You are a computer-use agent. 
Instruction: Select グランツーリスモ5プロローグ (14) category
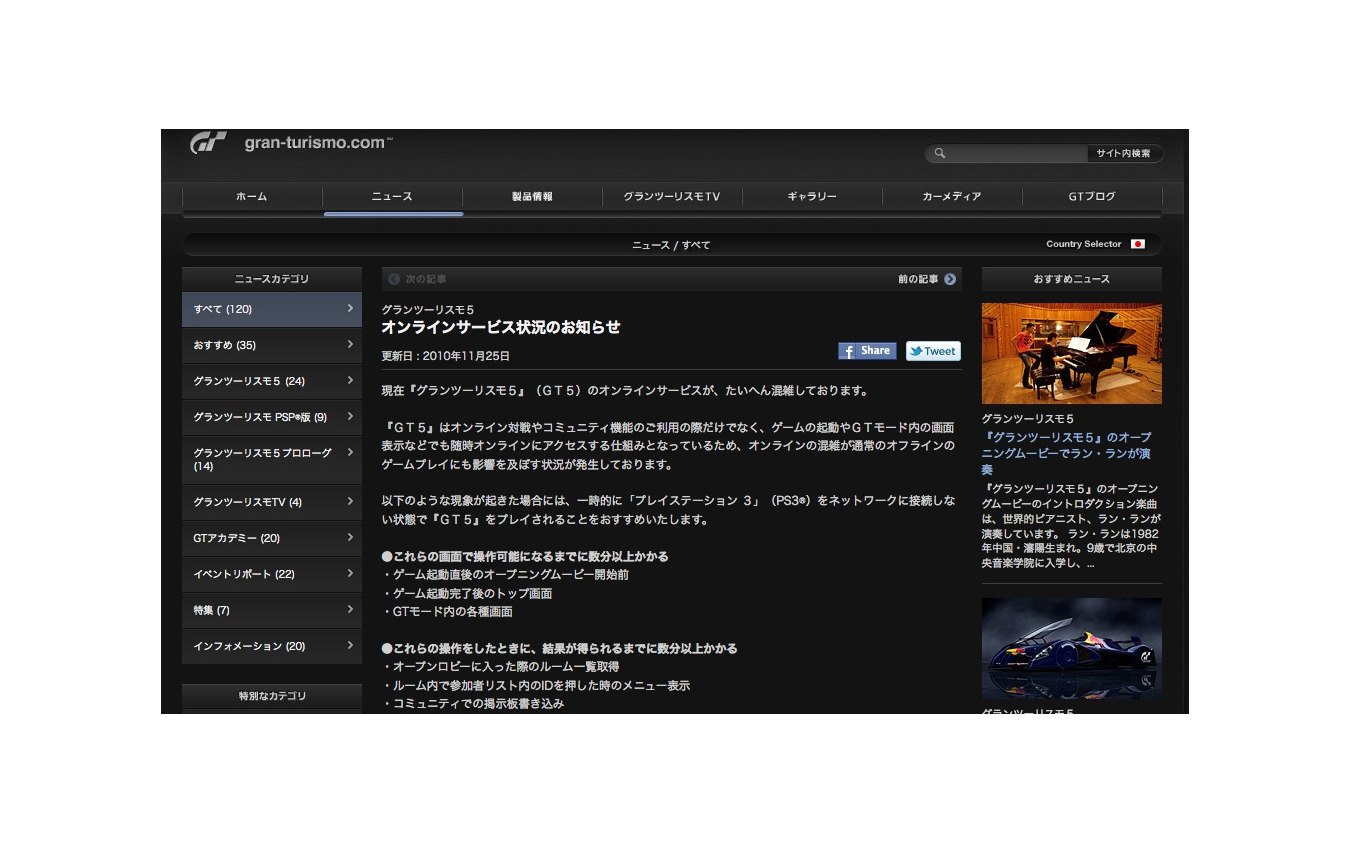tap(272, 460)
